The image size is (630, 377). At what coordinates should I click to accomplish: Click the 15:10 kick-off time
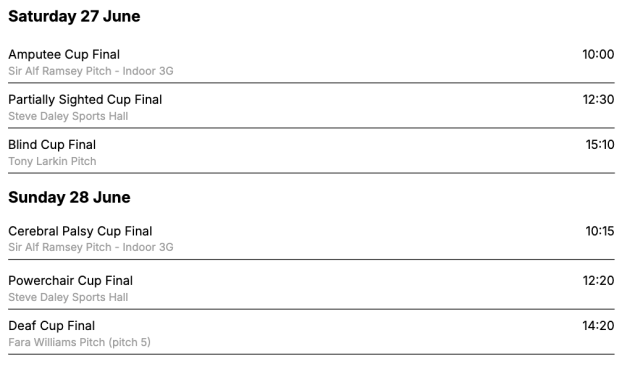600,144
